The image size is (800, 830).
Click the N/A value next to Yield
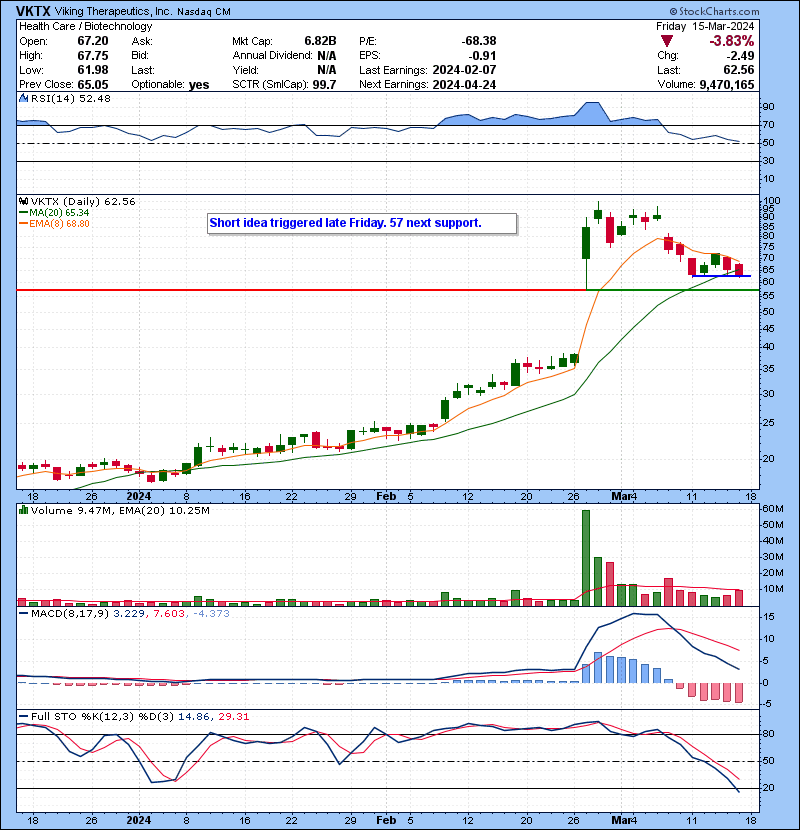coord(327,70)
